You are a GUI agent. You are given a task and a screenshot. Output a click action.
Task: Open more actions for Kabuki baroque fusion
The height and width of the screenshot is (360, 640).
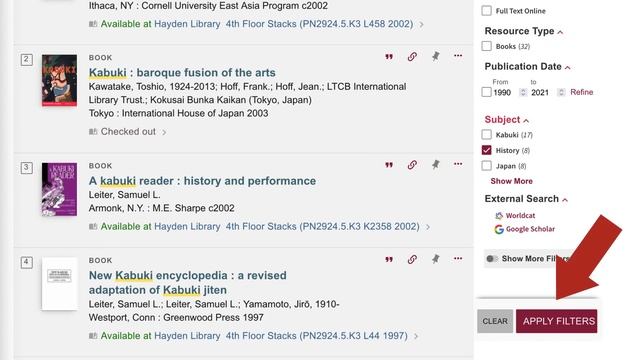coord(458,56)
